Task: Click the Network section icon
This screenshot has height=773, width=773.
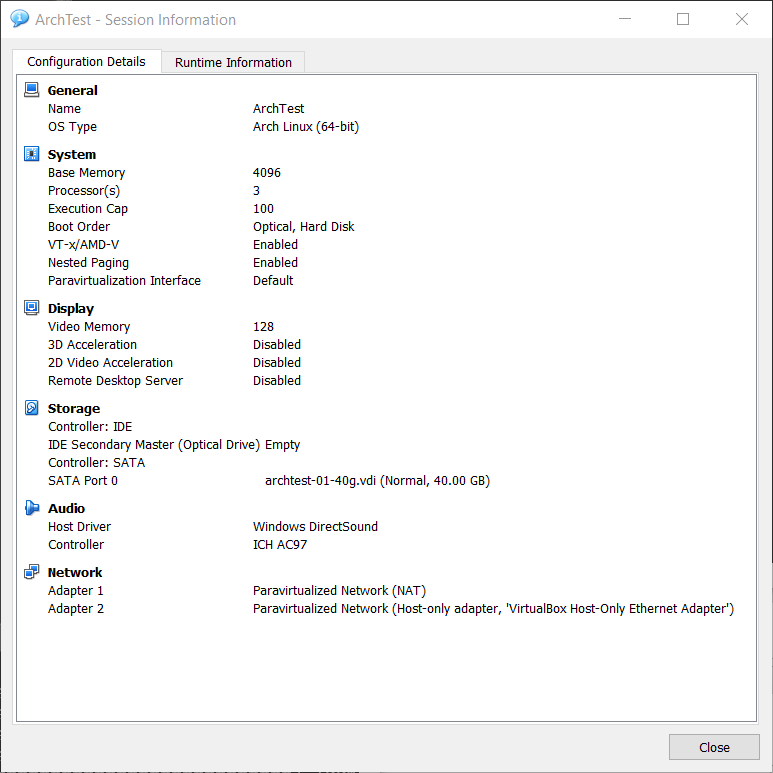Action: pyautogui.click(x=32, y=571)
